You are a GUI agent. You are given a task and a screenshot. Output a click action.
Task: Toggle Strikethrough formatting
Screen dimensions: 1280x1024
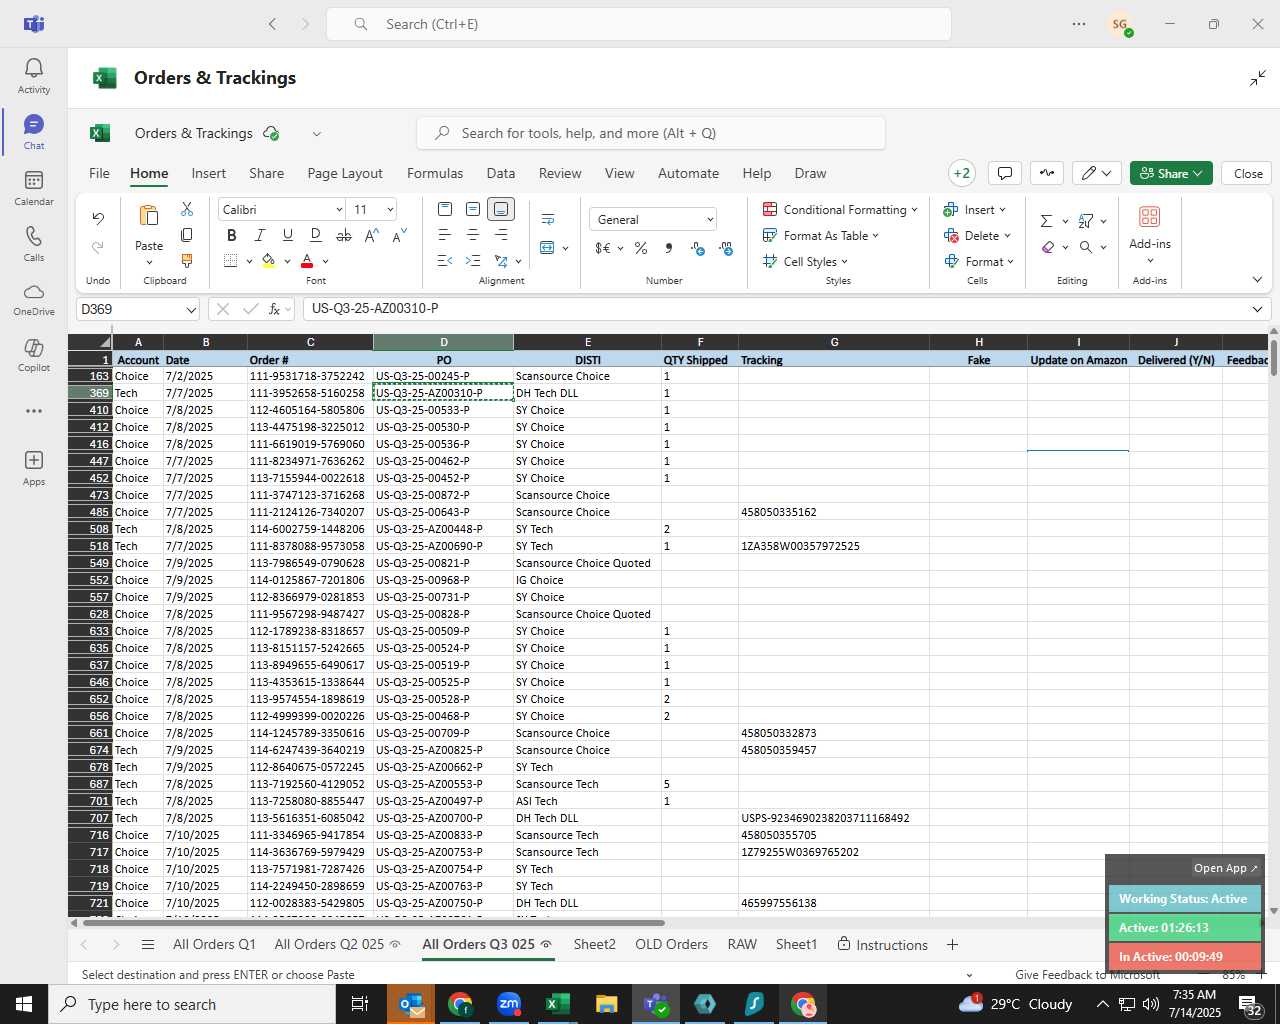coord(344,236)
